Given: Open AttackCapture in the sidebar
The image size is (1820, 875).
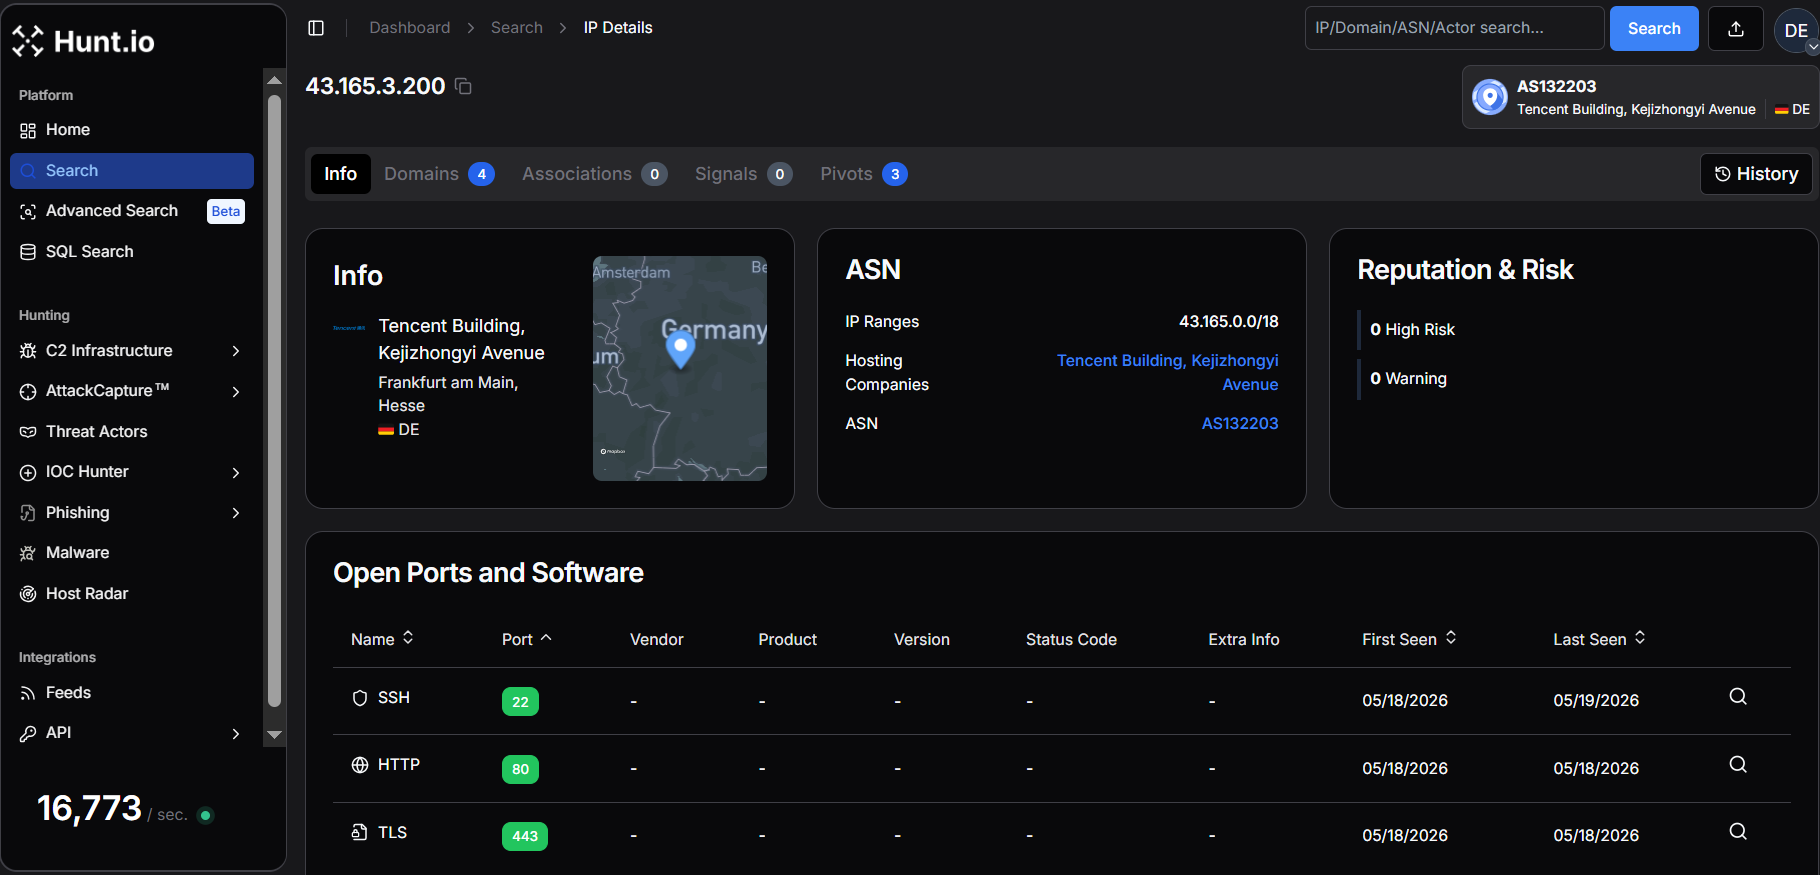Looking at the screenshot, I should click(x=132, y=391).
